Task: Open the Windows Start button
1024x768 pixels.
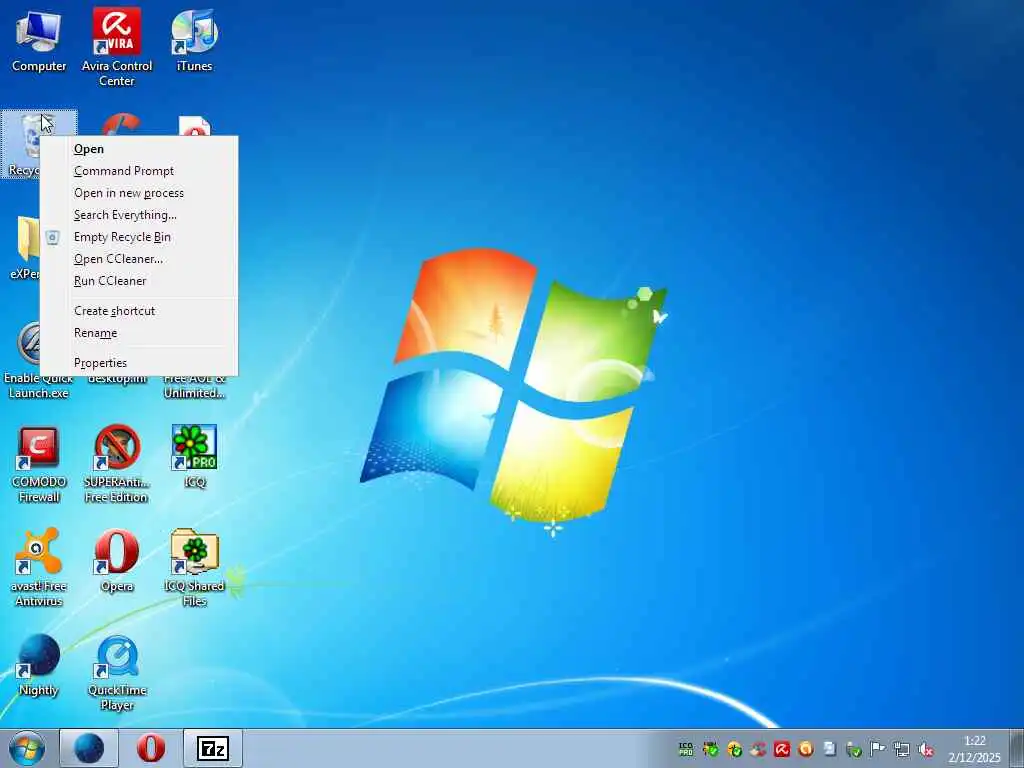Action: point(27,748)
